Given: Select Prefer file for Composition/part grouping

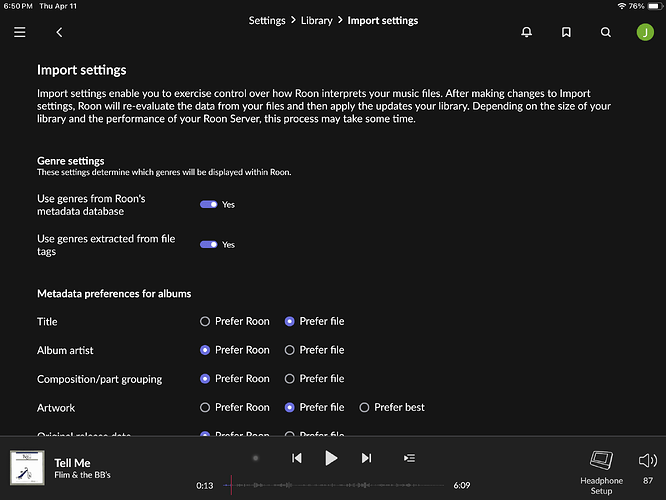Looking at the screenshot, I should [314, 379].
